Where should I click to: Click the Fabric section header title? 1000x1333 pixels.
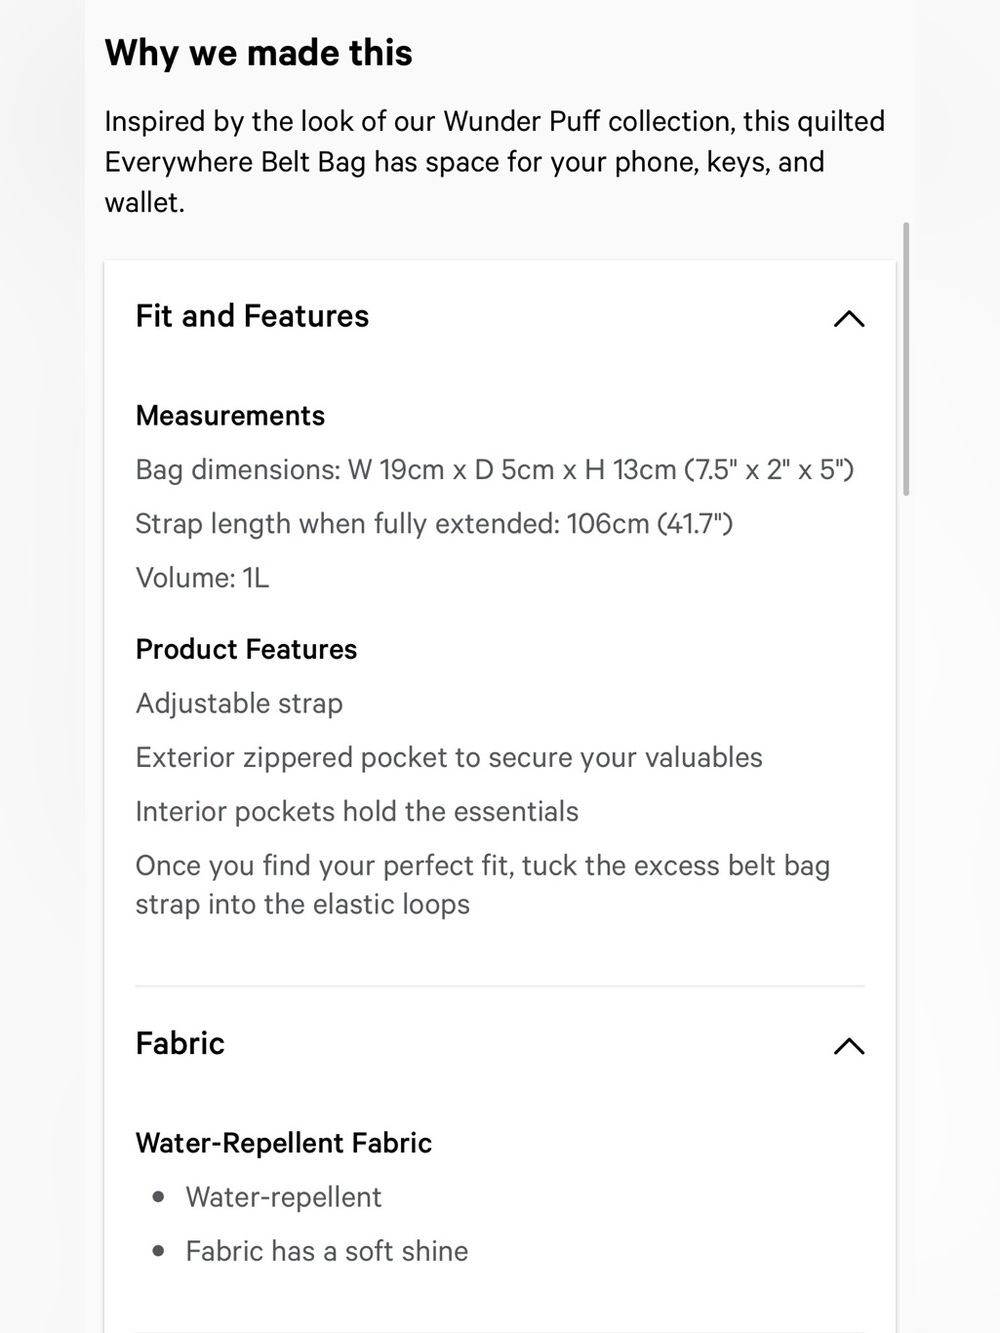point(180,1043)
